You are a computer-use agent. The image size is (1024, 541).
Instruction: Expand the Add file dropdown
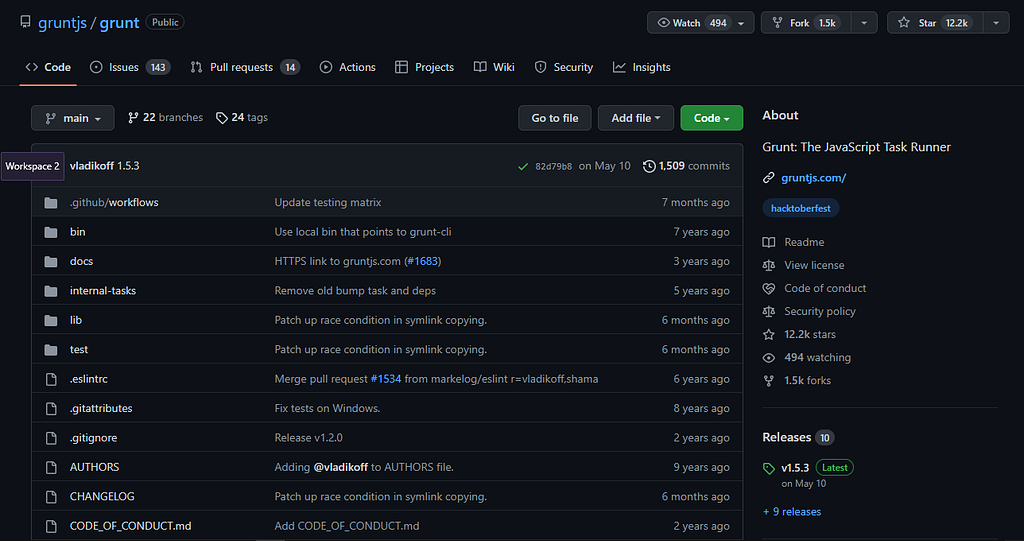tap(635, 118)
